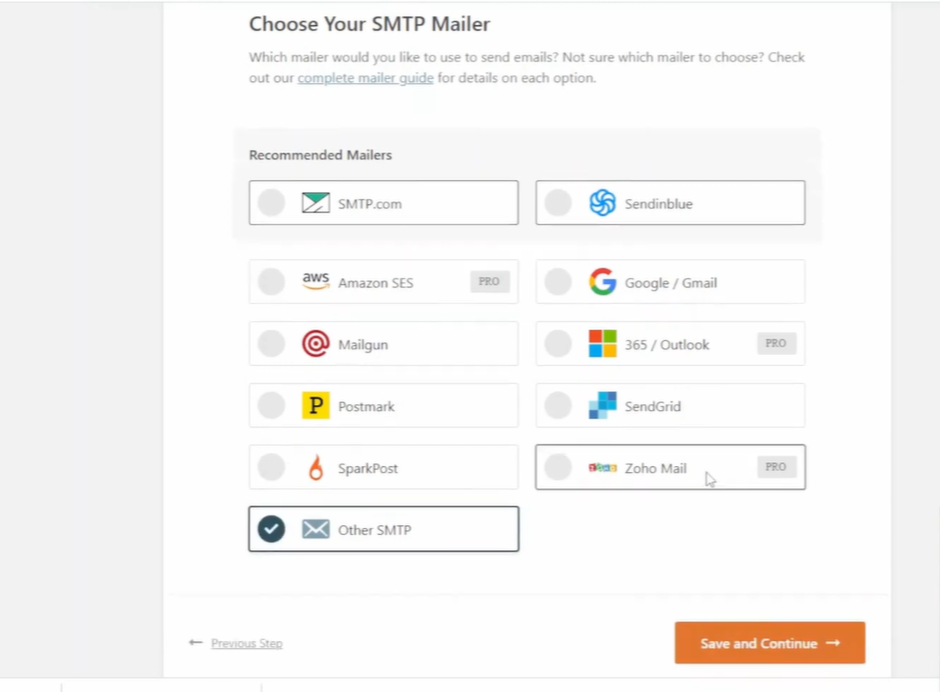The image size is (940, 692).
Task: Go back via Previous Step link
Action: coord(246,643)
